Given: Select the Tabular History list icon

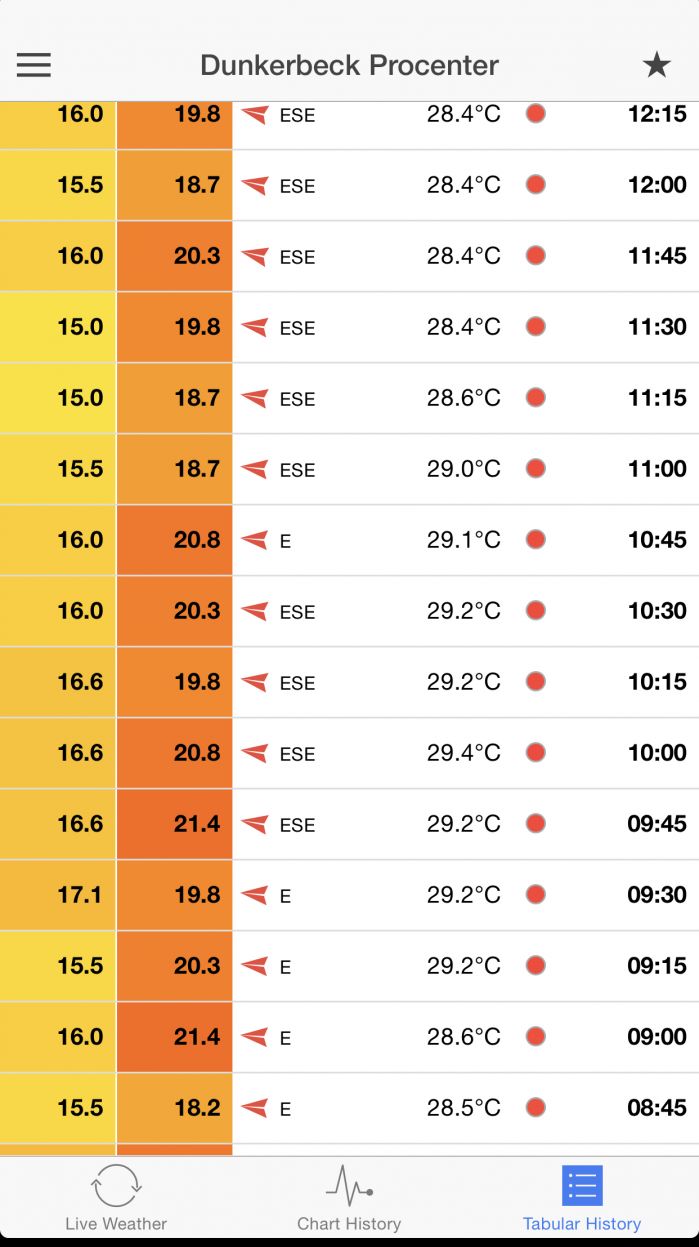Looking at the screenshot, I should 582,1186.
